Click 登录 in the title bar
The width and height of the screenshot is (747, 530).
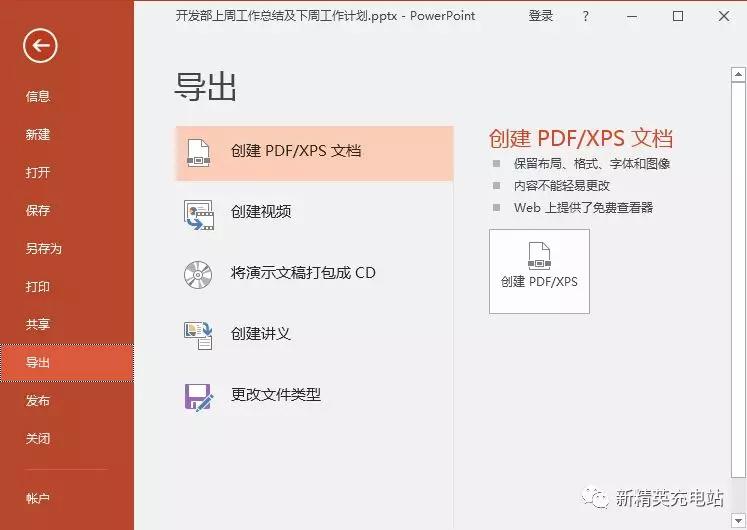(x=541, y=16)
